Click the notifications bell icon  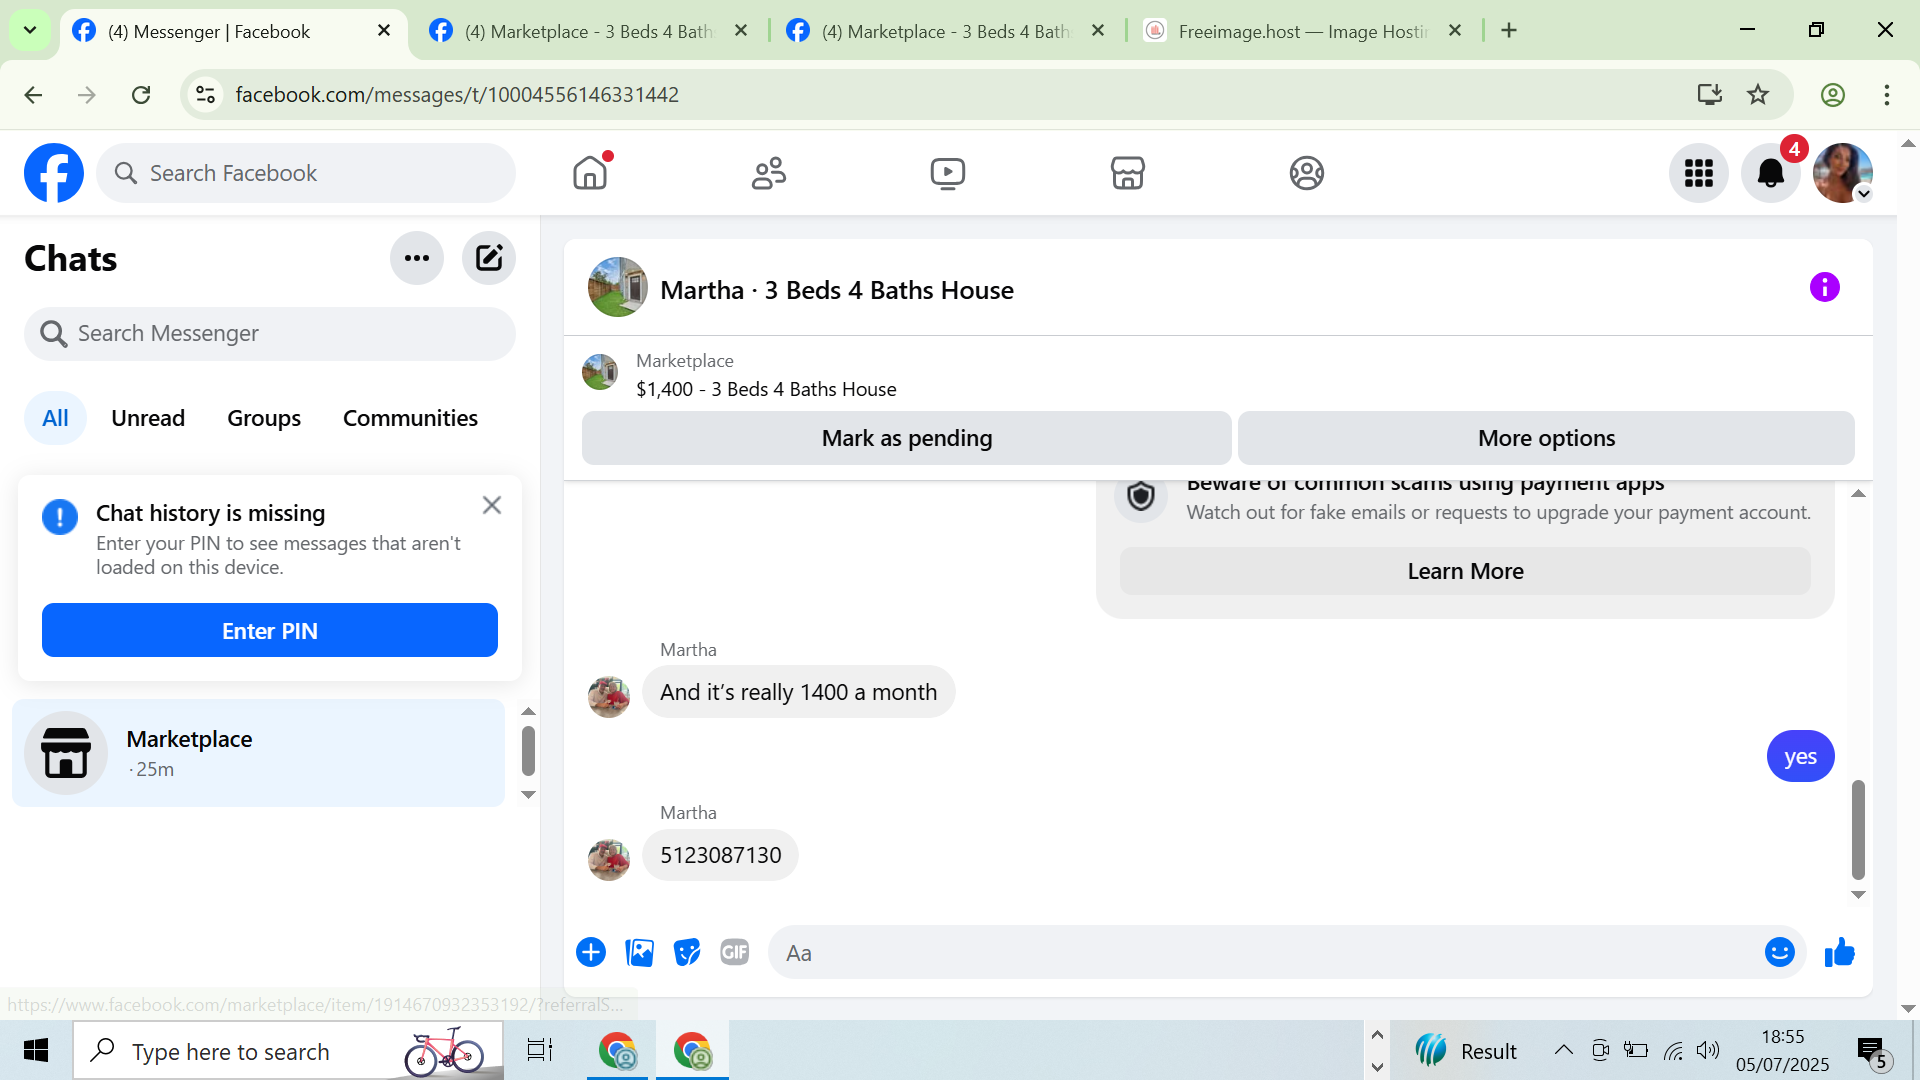coord(1770,173)
